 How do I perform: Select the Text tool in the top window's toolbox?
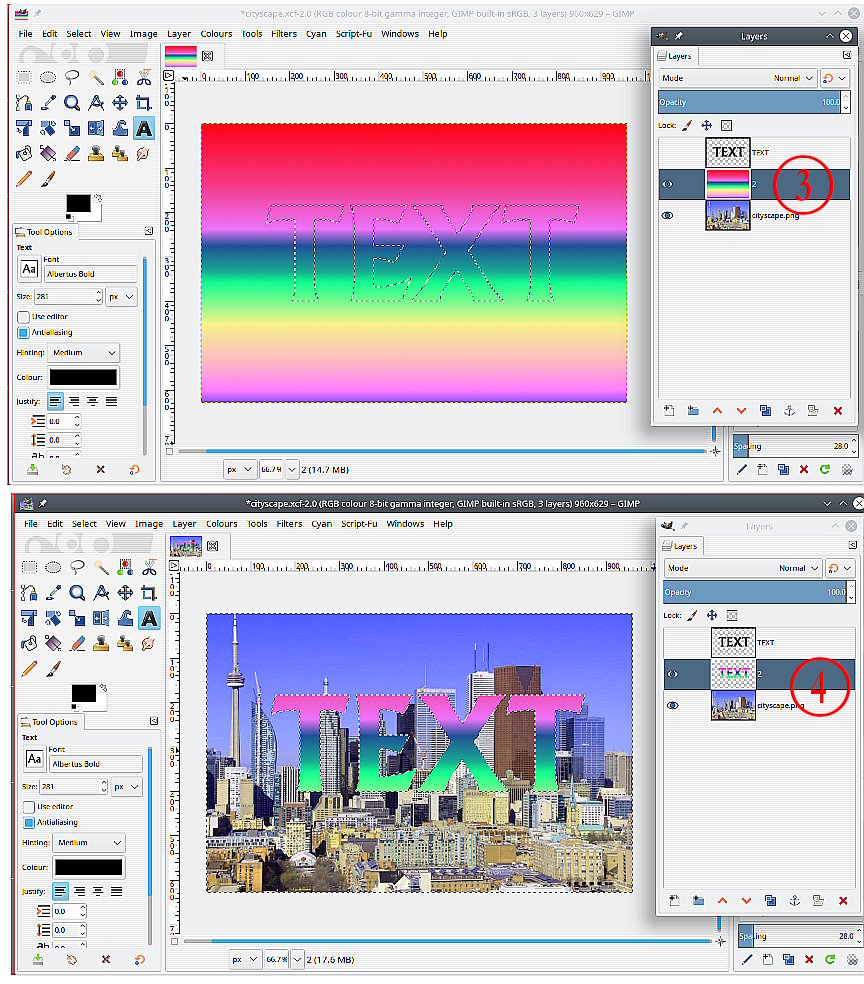(144, 129)
